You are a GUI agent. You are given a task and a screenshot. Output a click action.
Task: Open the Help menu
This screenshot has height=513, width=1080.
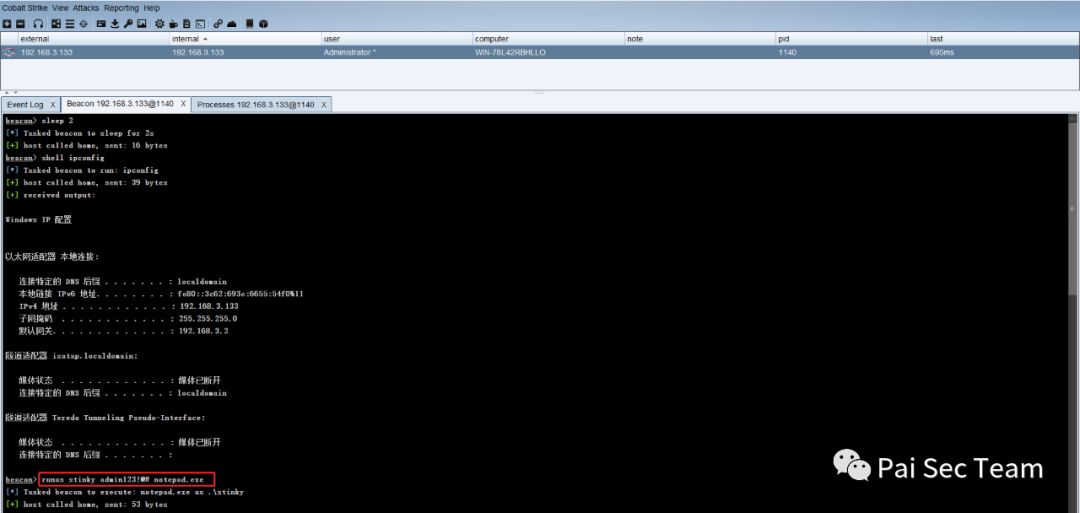point(152,8)
